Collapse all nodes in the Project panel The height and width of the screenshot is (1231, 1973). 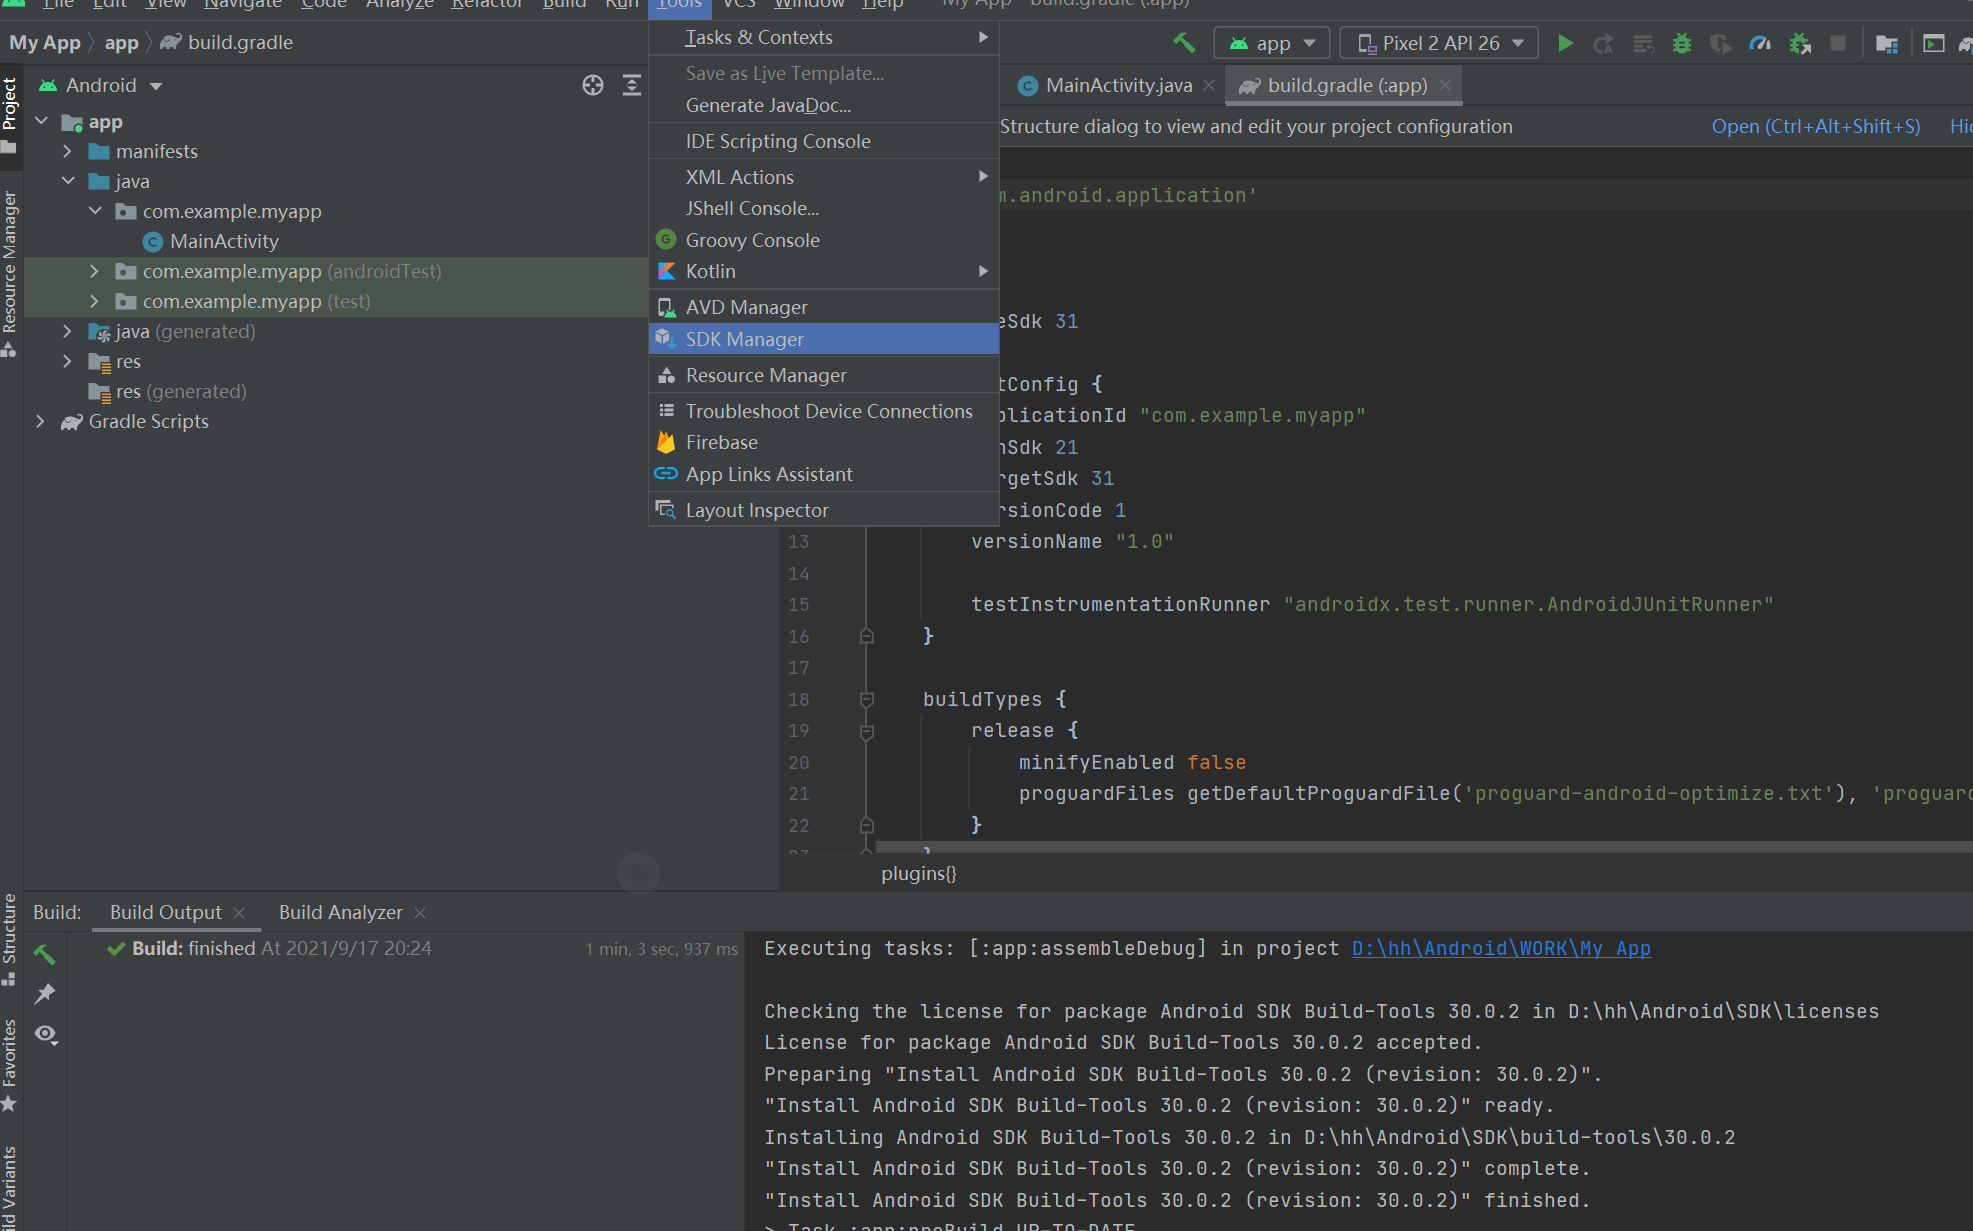632,86
